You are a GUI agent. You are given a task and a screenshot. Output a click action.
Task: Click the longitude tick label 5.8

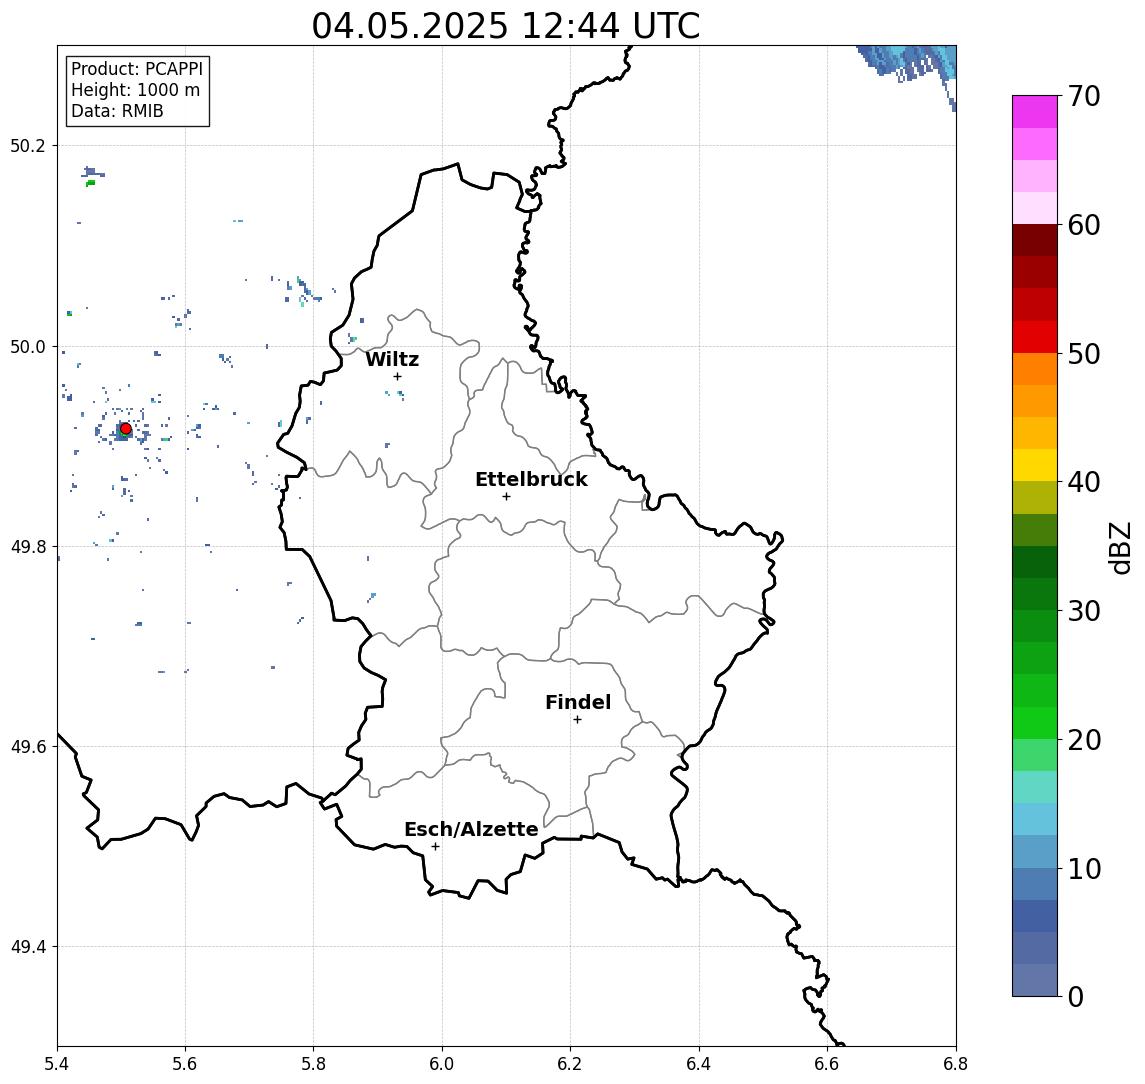click(x=313, y=1064)
